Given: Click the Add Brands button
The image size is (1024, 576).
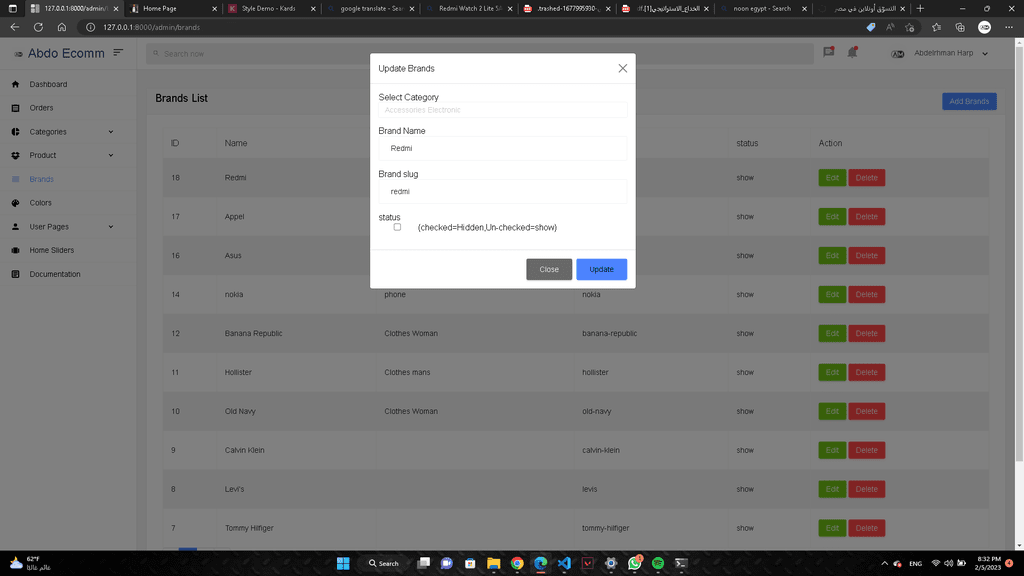Looking at the screenshot, I should point(969,101).
